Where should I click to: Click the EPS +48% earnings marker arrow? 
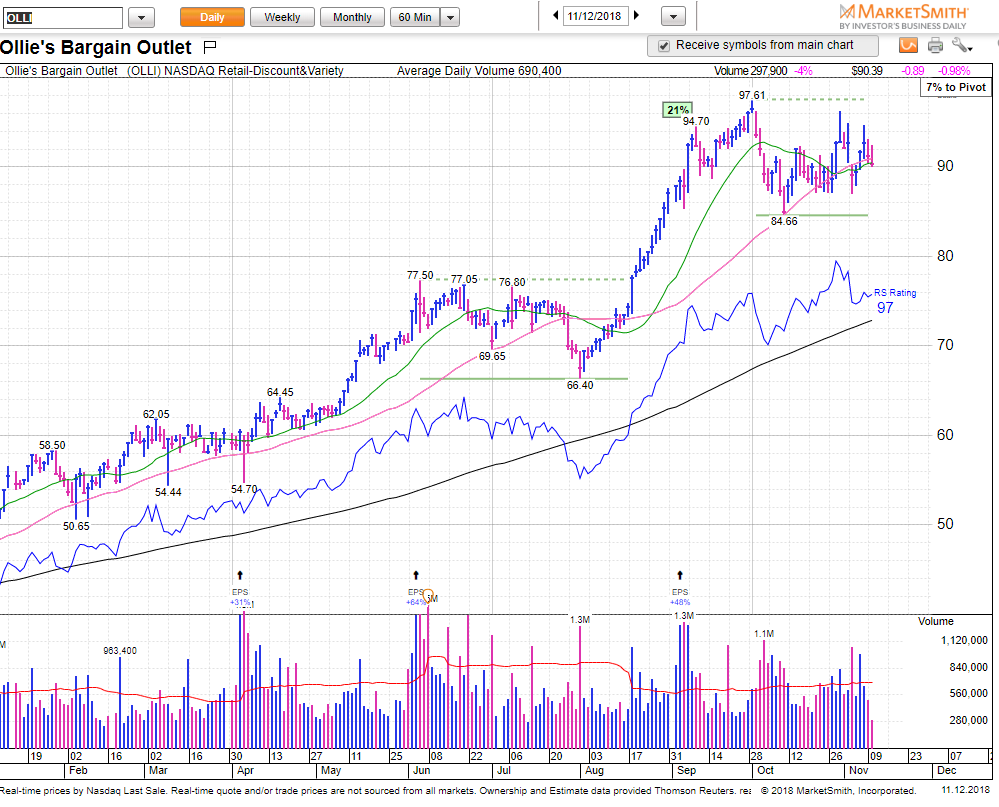click(x=680, y=576)
